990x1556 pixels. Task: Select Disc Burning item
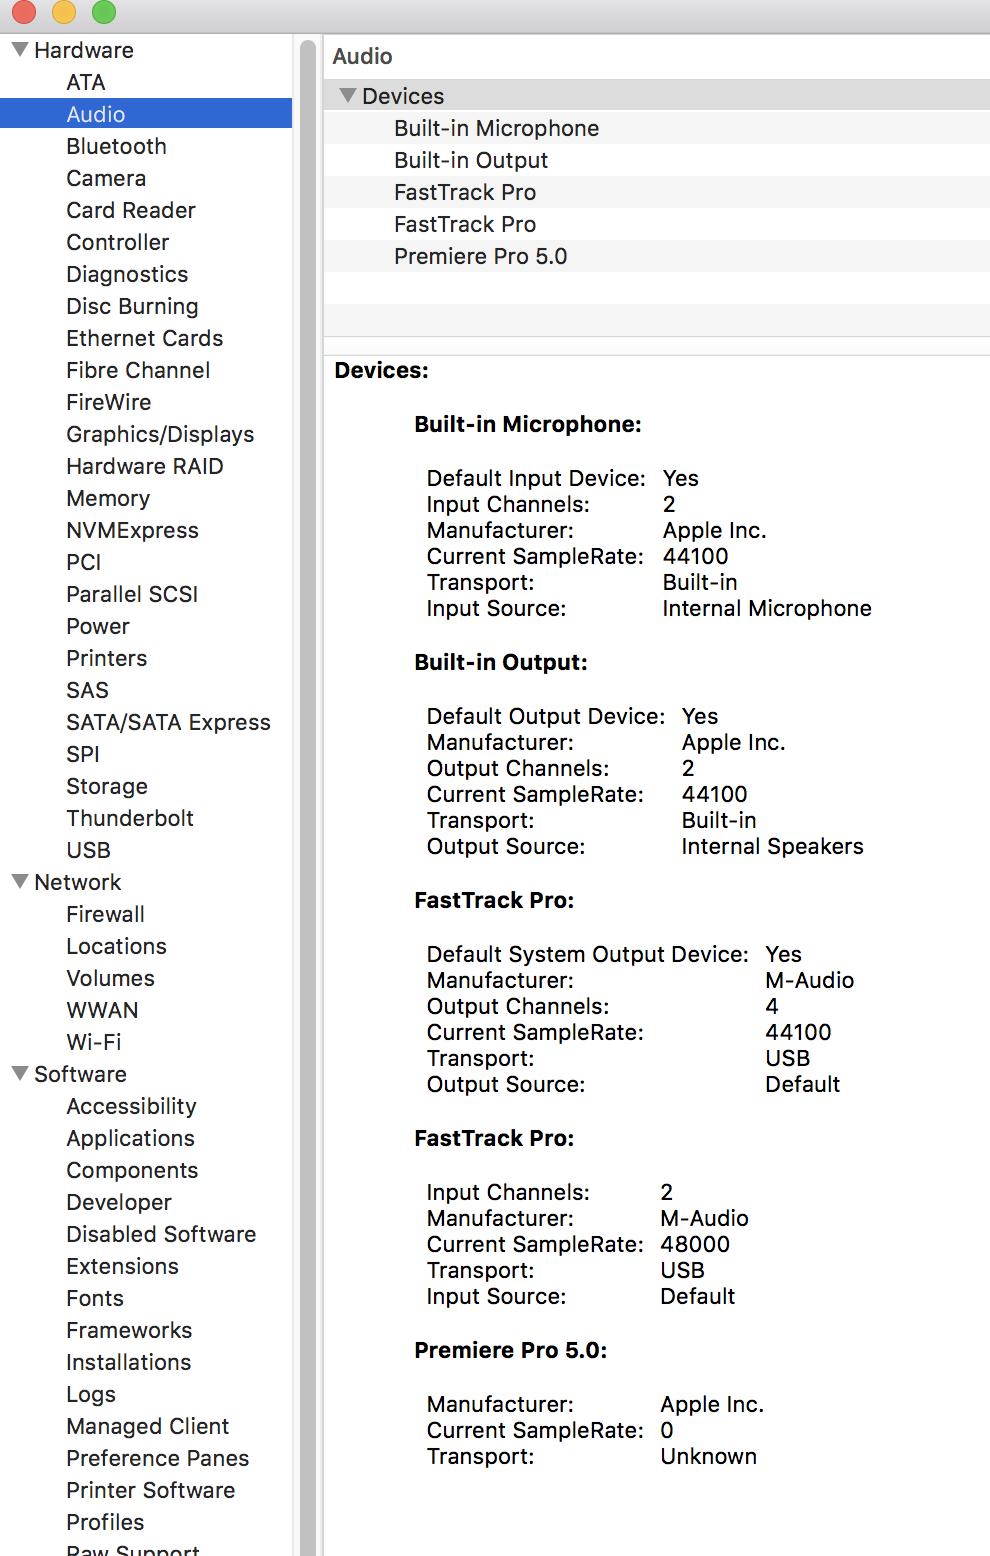132,306
